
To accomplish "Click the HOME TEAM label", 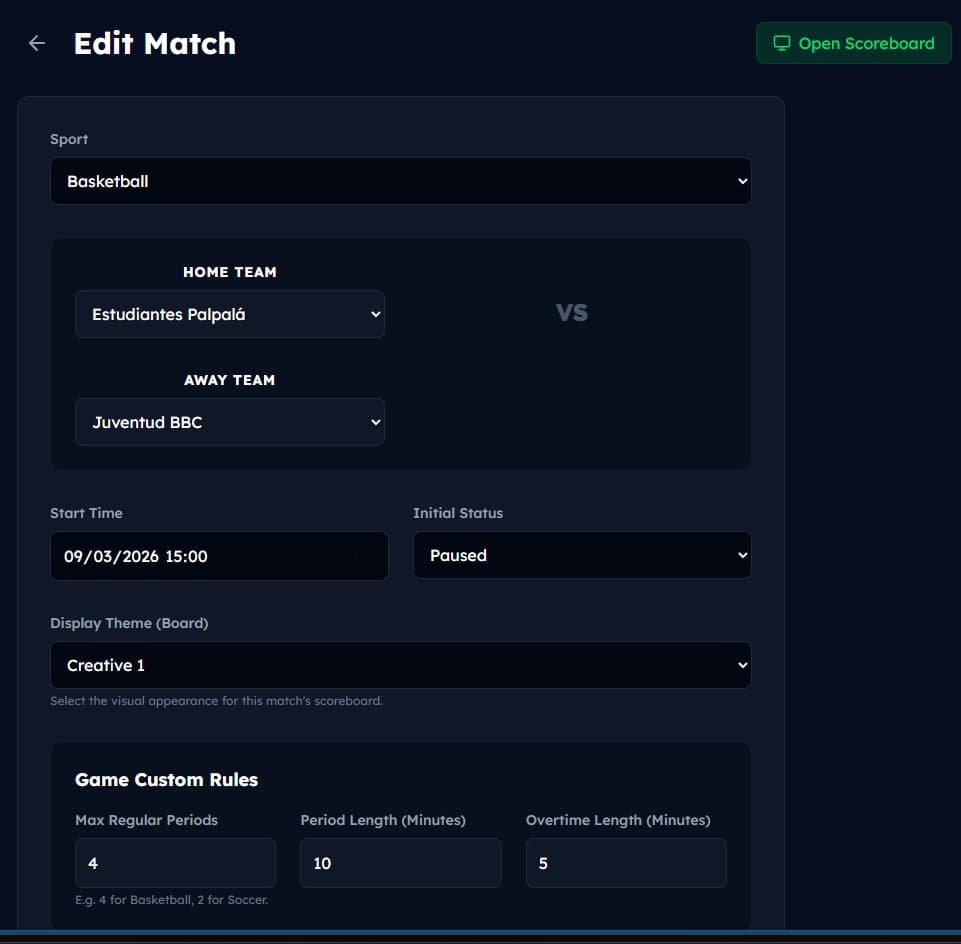I will click(229, 272).
